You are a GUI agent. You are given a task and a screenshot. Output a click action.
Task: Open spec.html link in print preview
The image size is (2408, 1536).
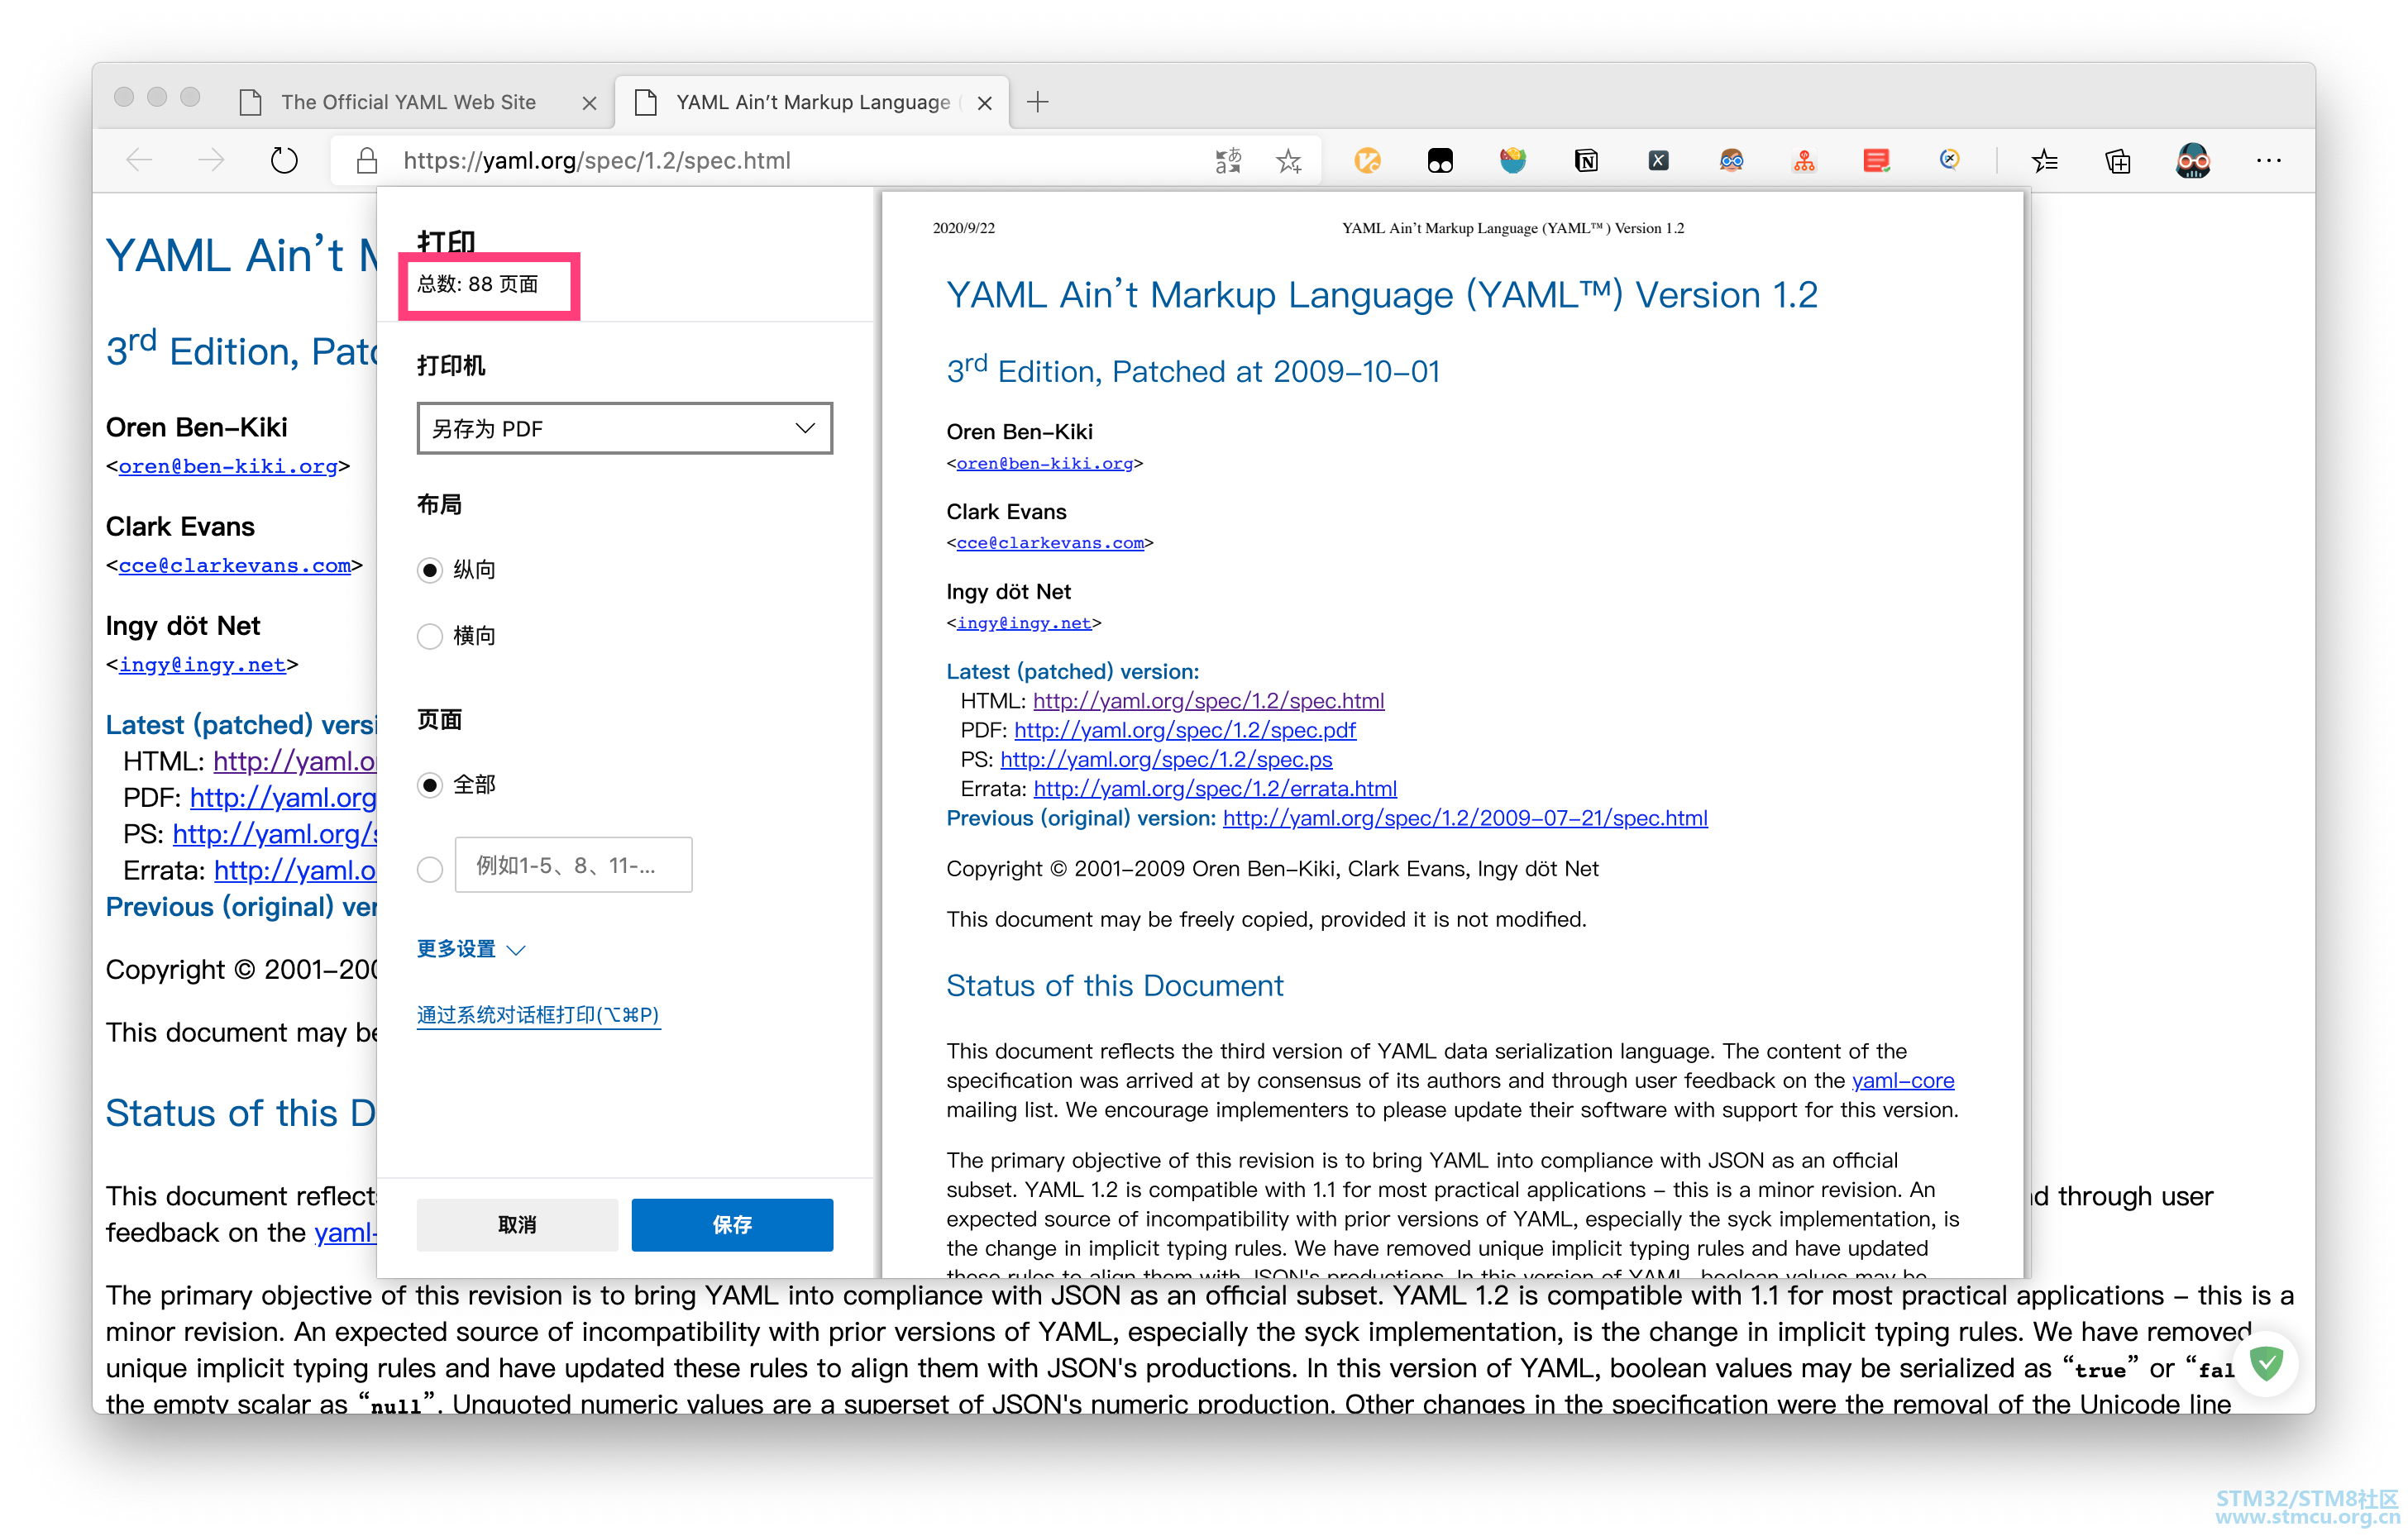point(1208,701)
